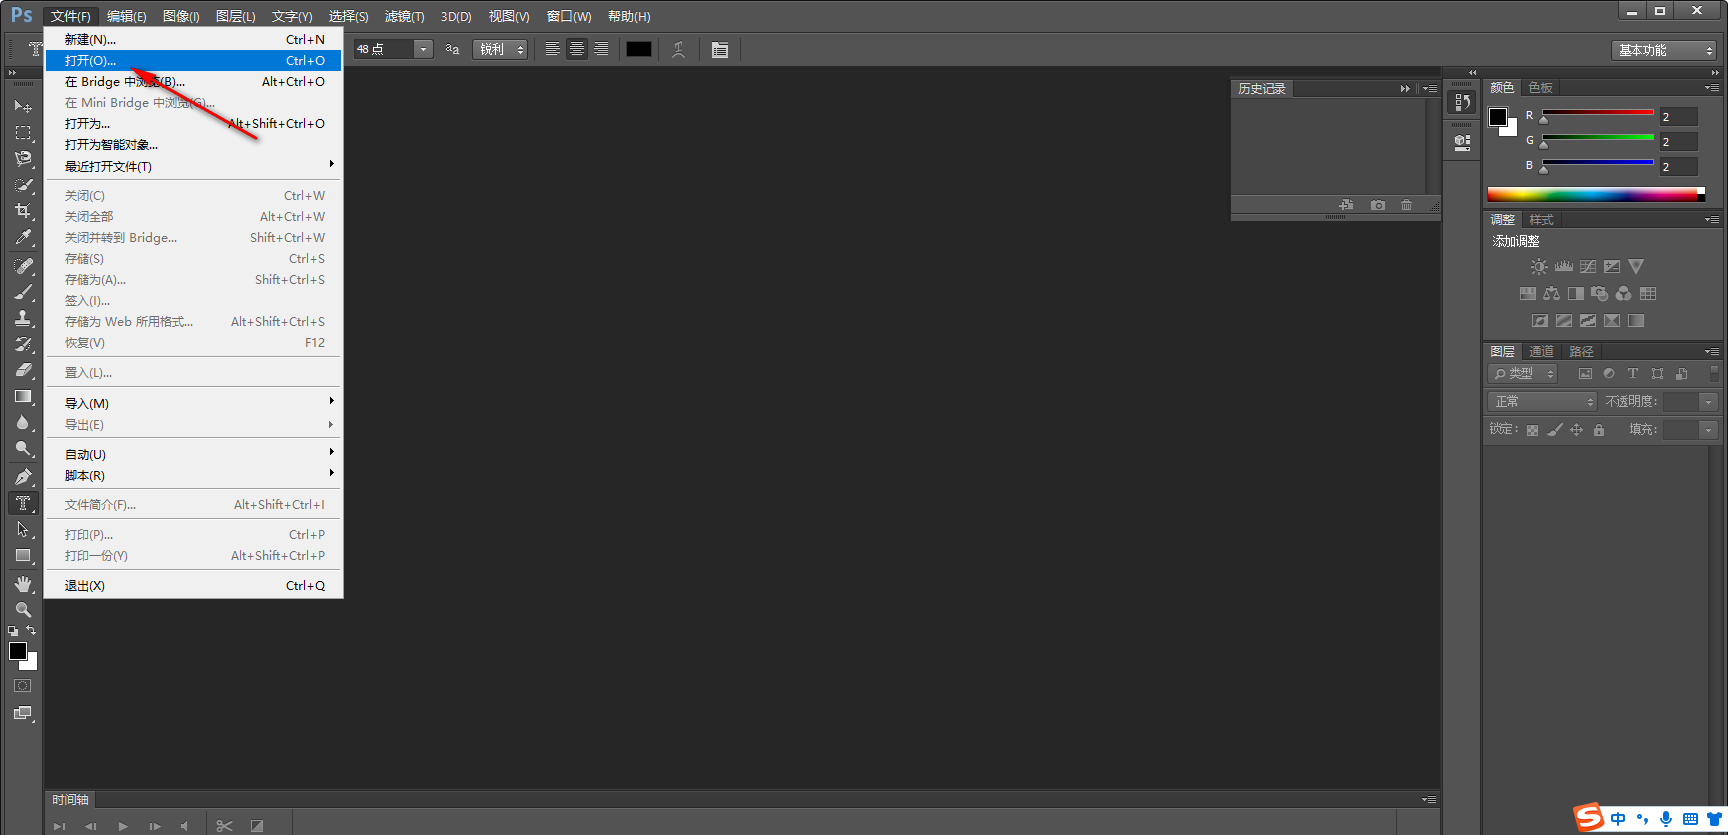Click the red R slider
The height and width of the screenshot is (835, 1728).
(x=1598, y=113)
